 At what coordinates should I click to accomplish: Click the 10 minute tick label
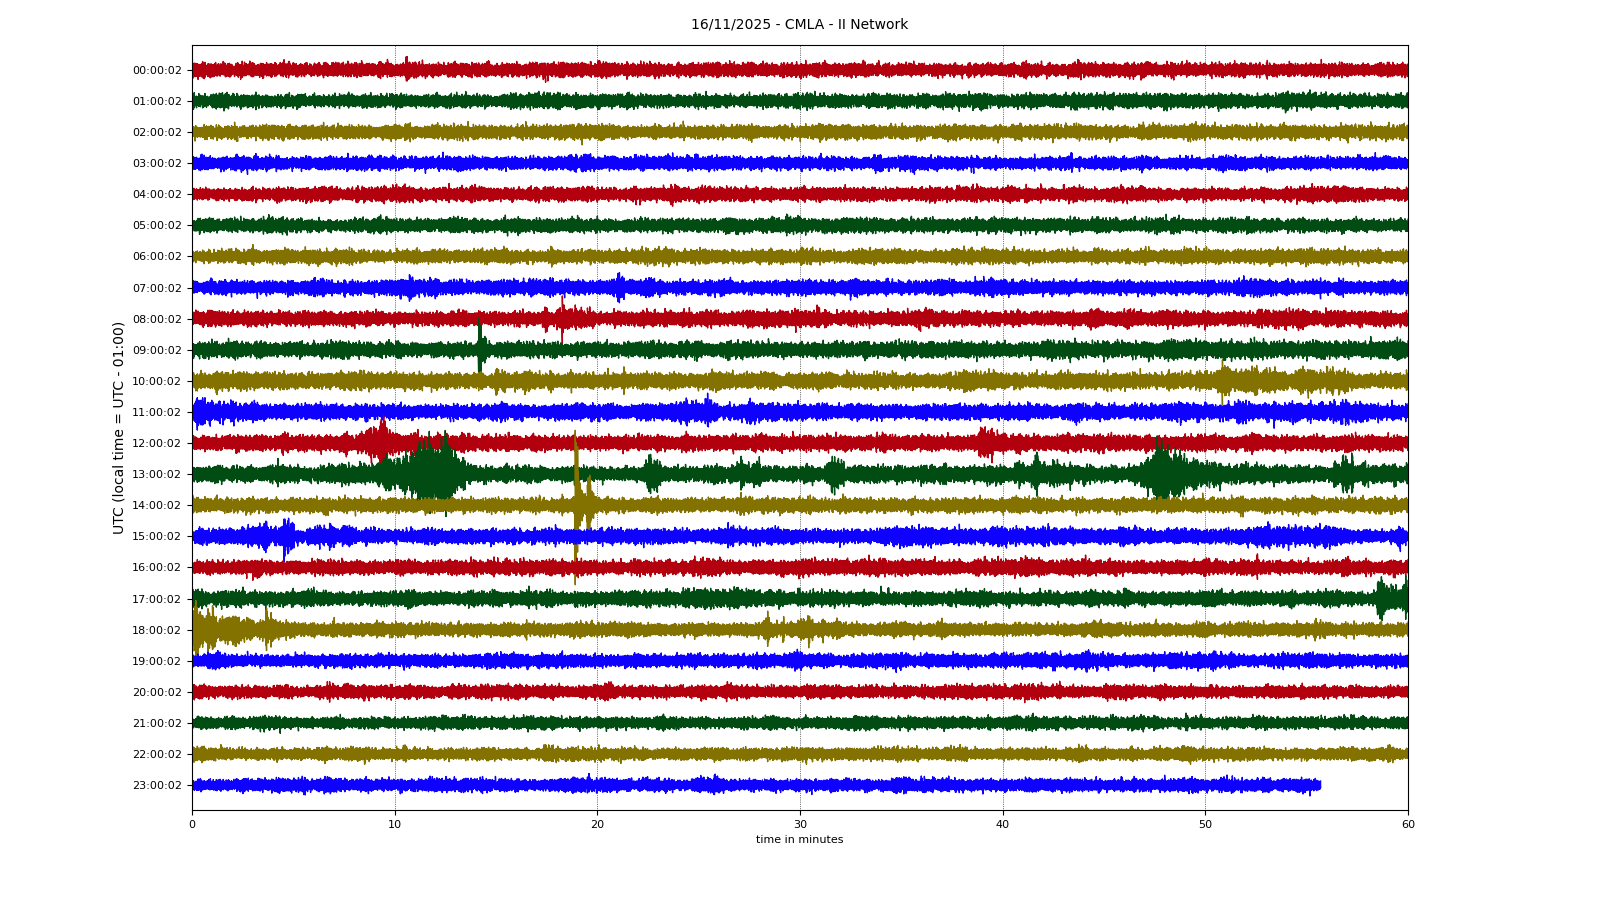click(395, 824)
